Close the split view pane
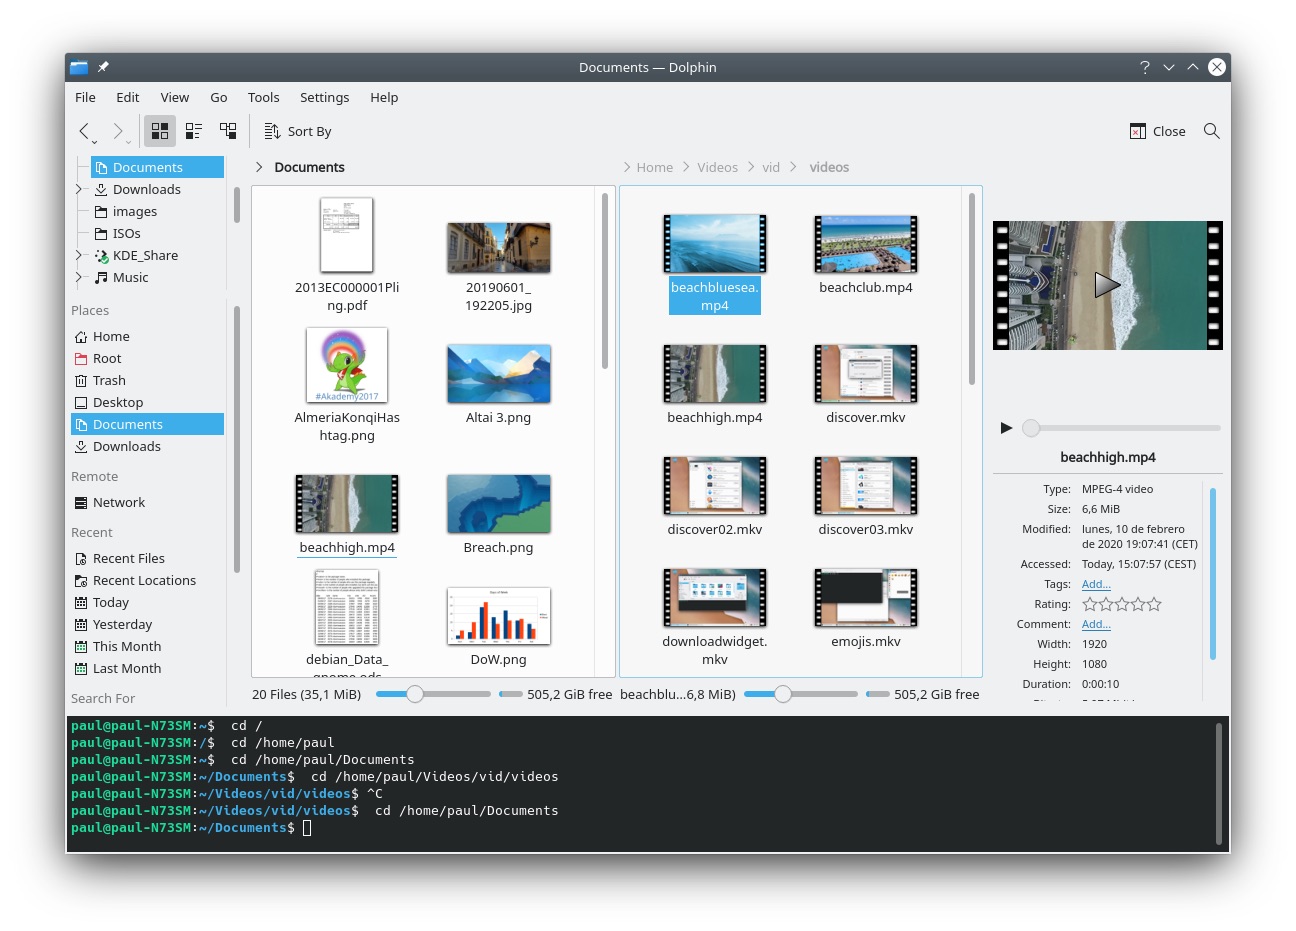1296x931 pixels. click(1157, 131)
